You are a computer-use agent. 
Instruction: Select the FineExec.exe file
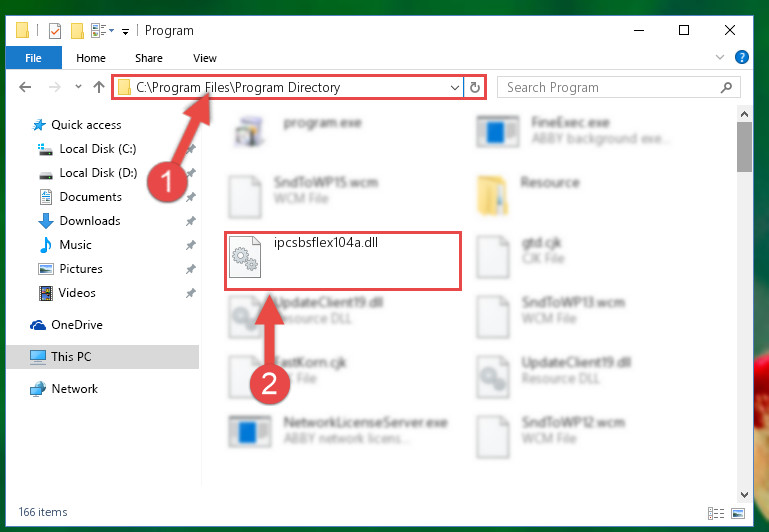click(x=574, y=130)
